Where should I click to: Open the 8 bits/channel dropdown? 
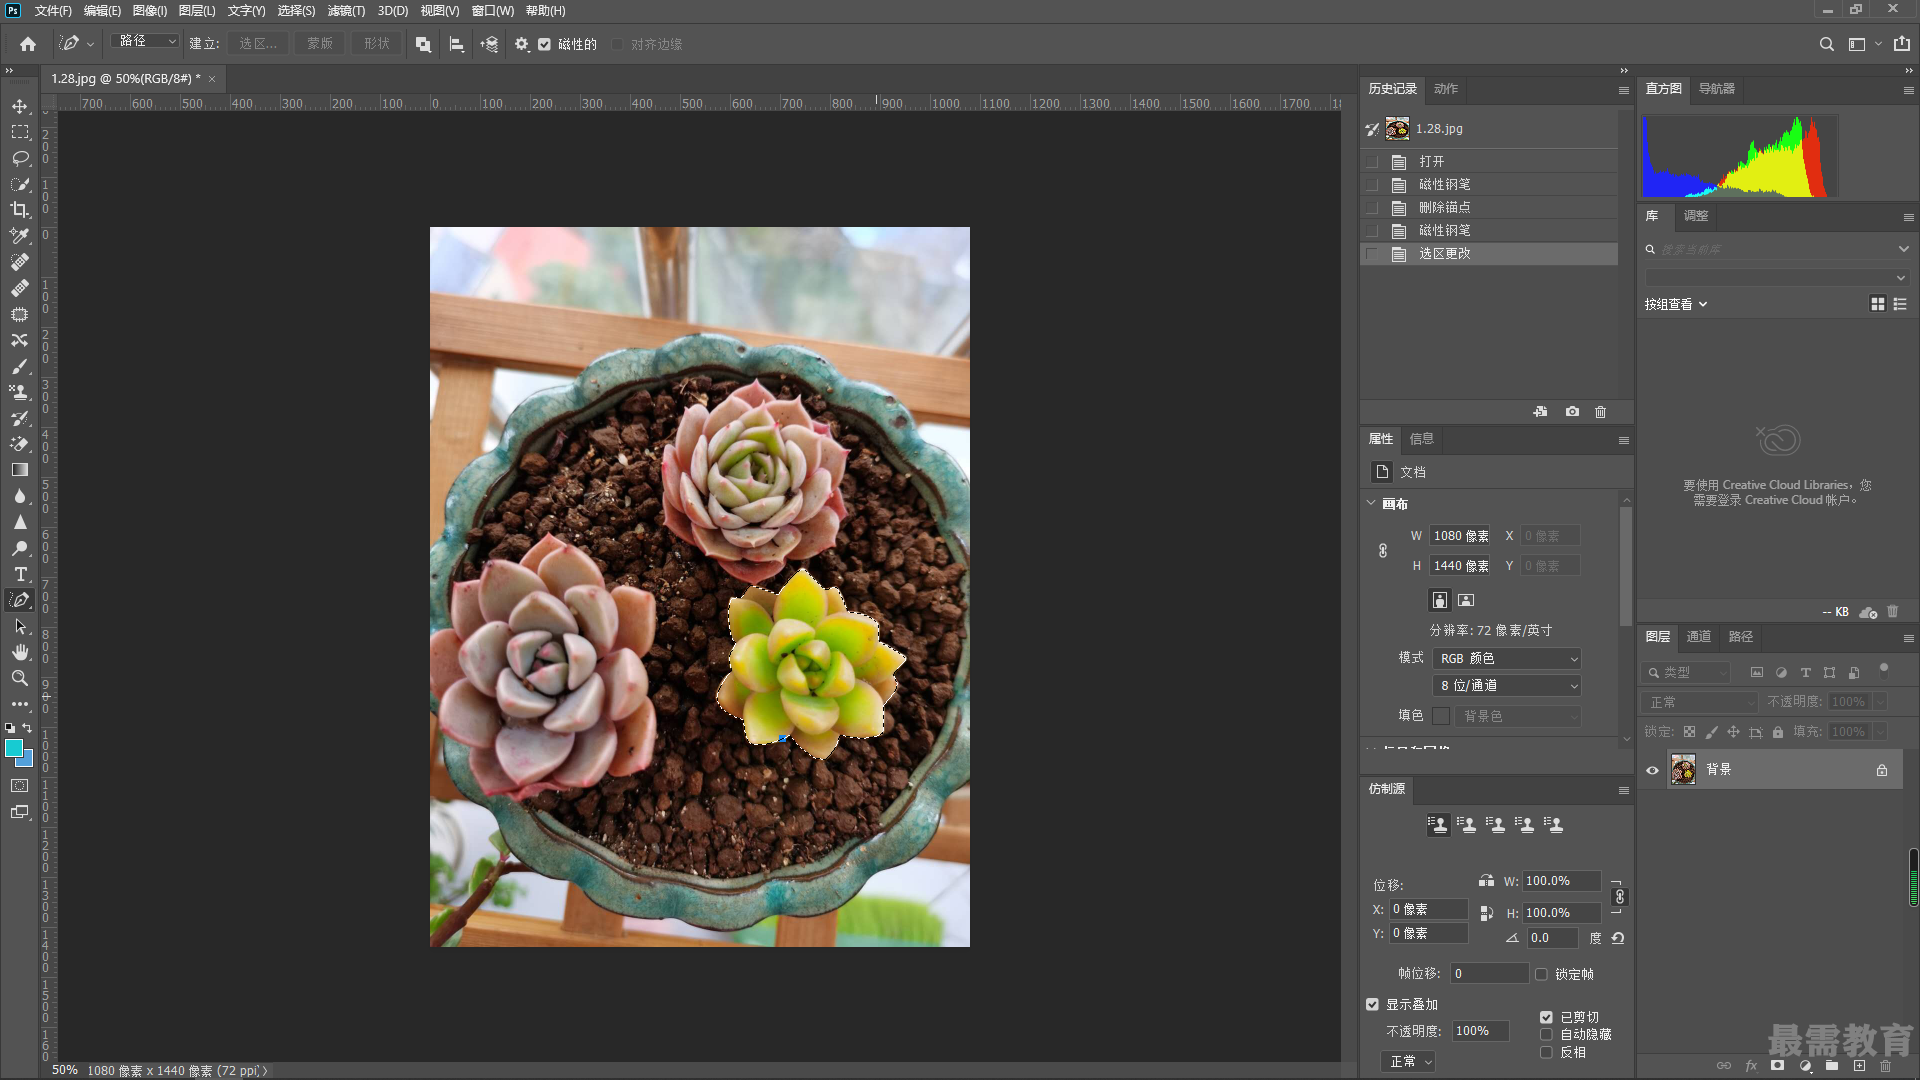point(1507,686)
